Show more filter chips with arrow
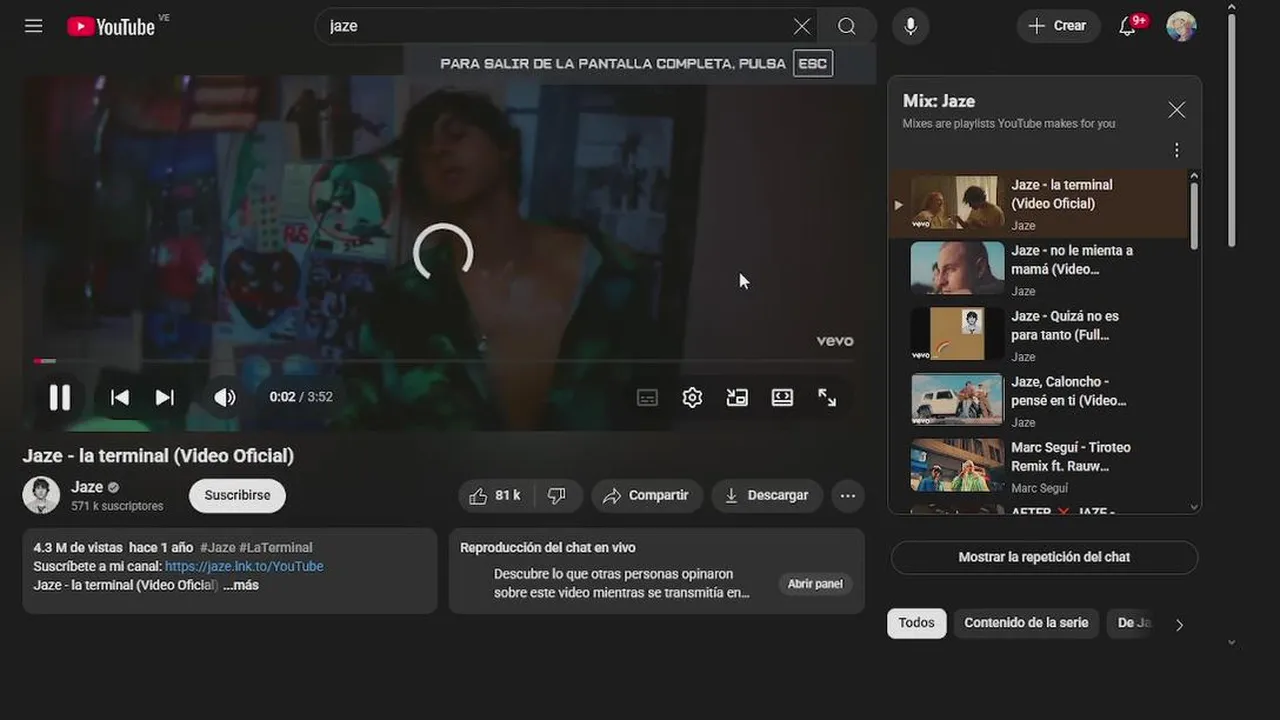This screenshot has height=720, width=1280. [x=1179, y=625]
